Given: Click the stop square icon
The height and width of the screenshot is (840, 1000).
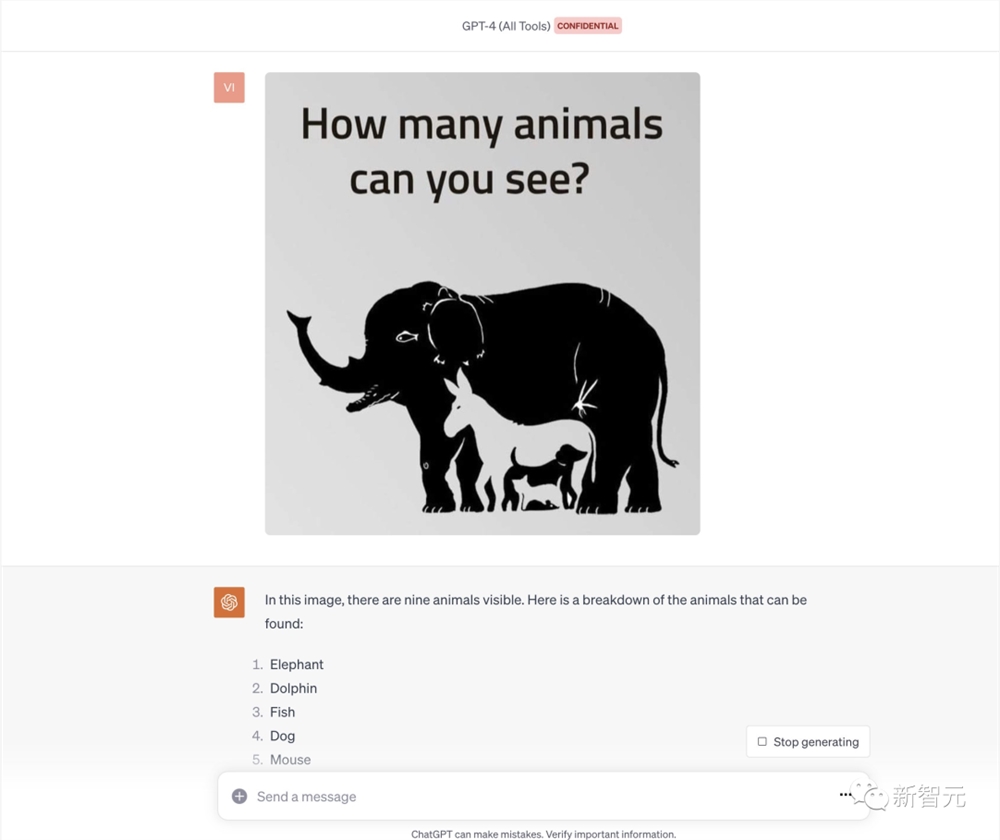Looking at the screenshot, I should tap(762, 742).
